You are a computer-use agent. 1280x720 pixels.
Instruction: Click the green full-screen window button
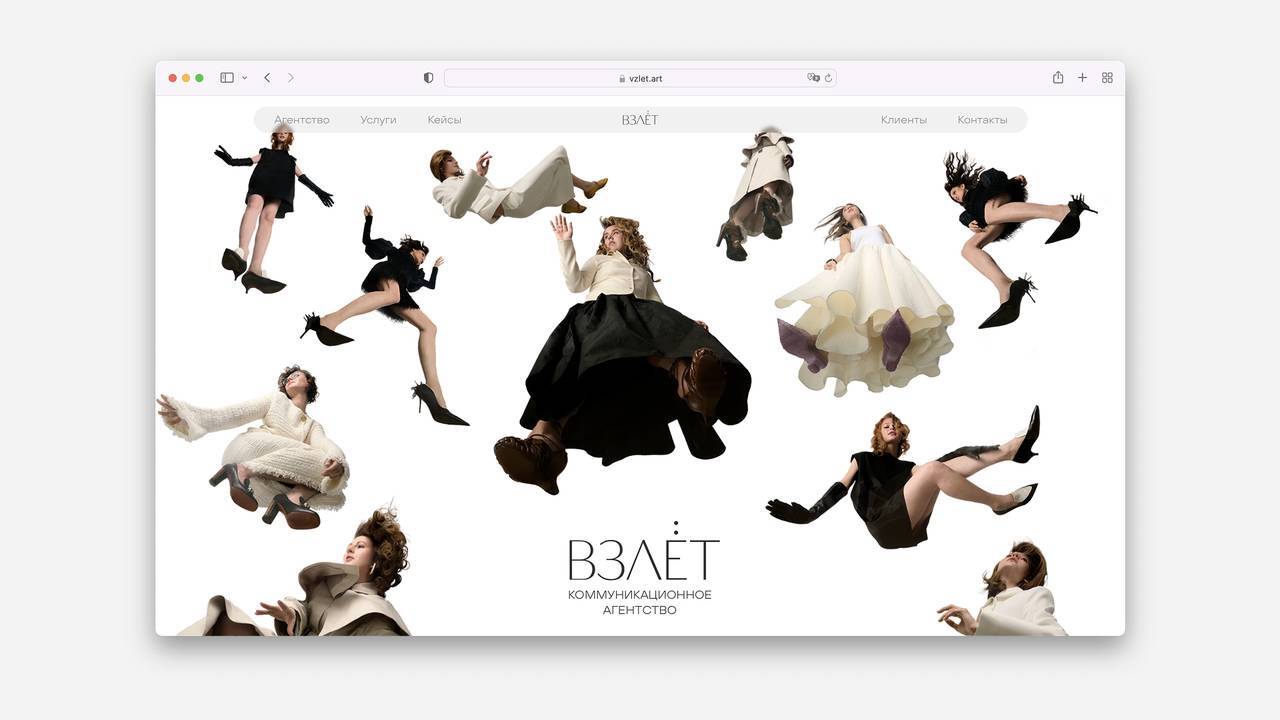[x=199, y=78]
